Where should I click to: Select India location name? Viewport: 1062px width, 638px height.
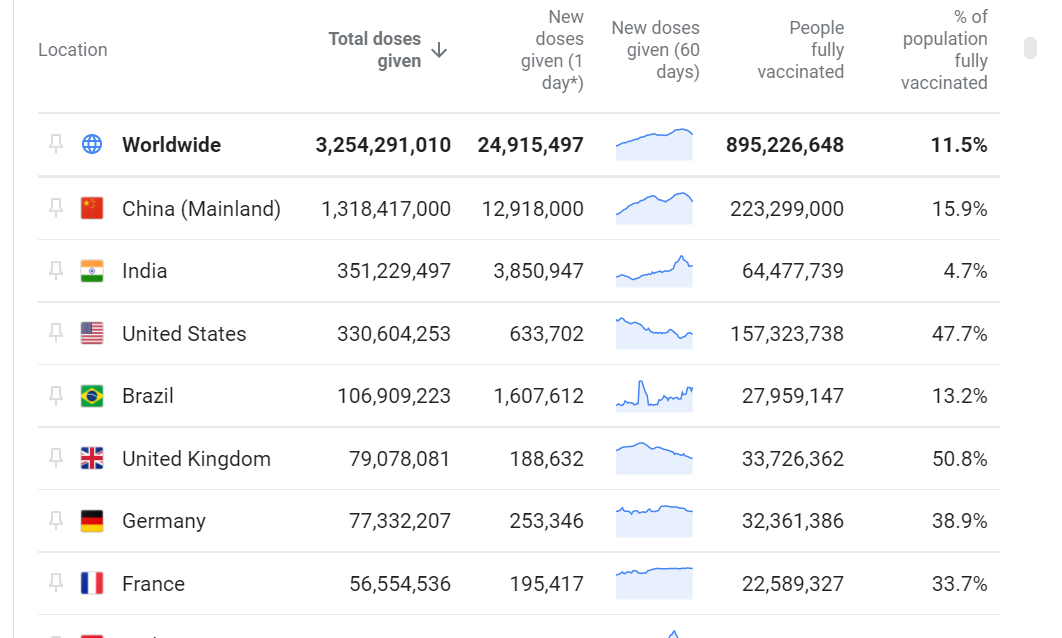tap(144, 271)
